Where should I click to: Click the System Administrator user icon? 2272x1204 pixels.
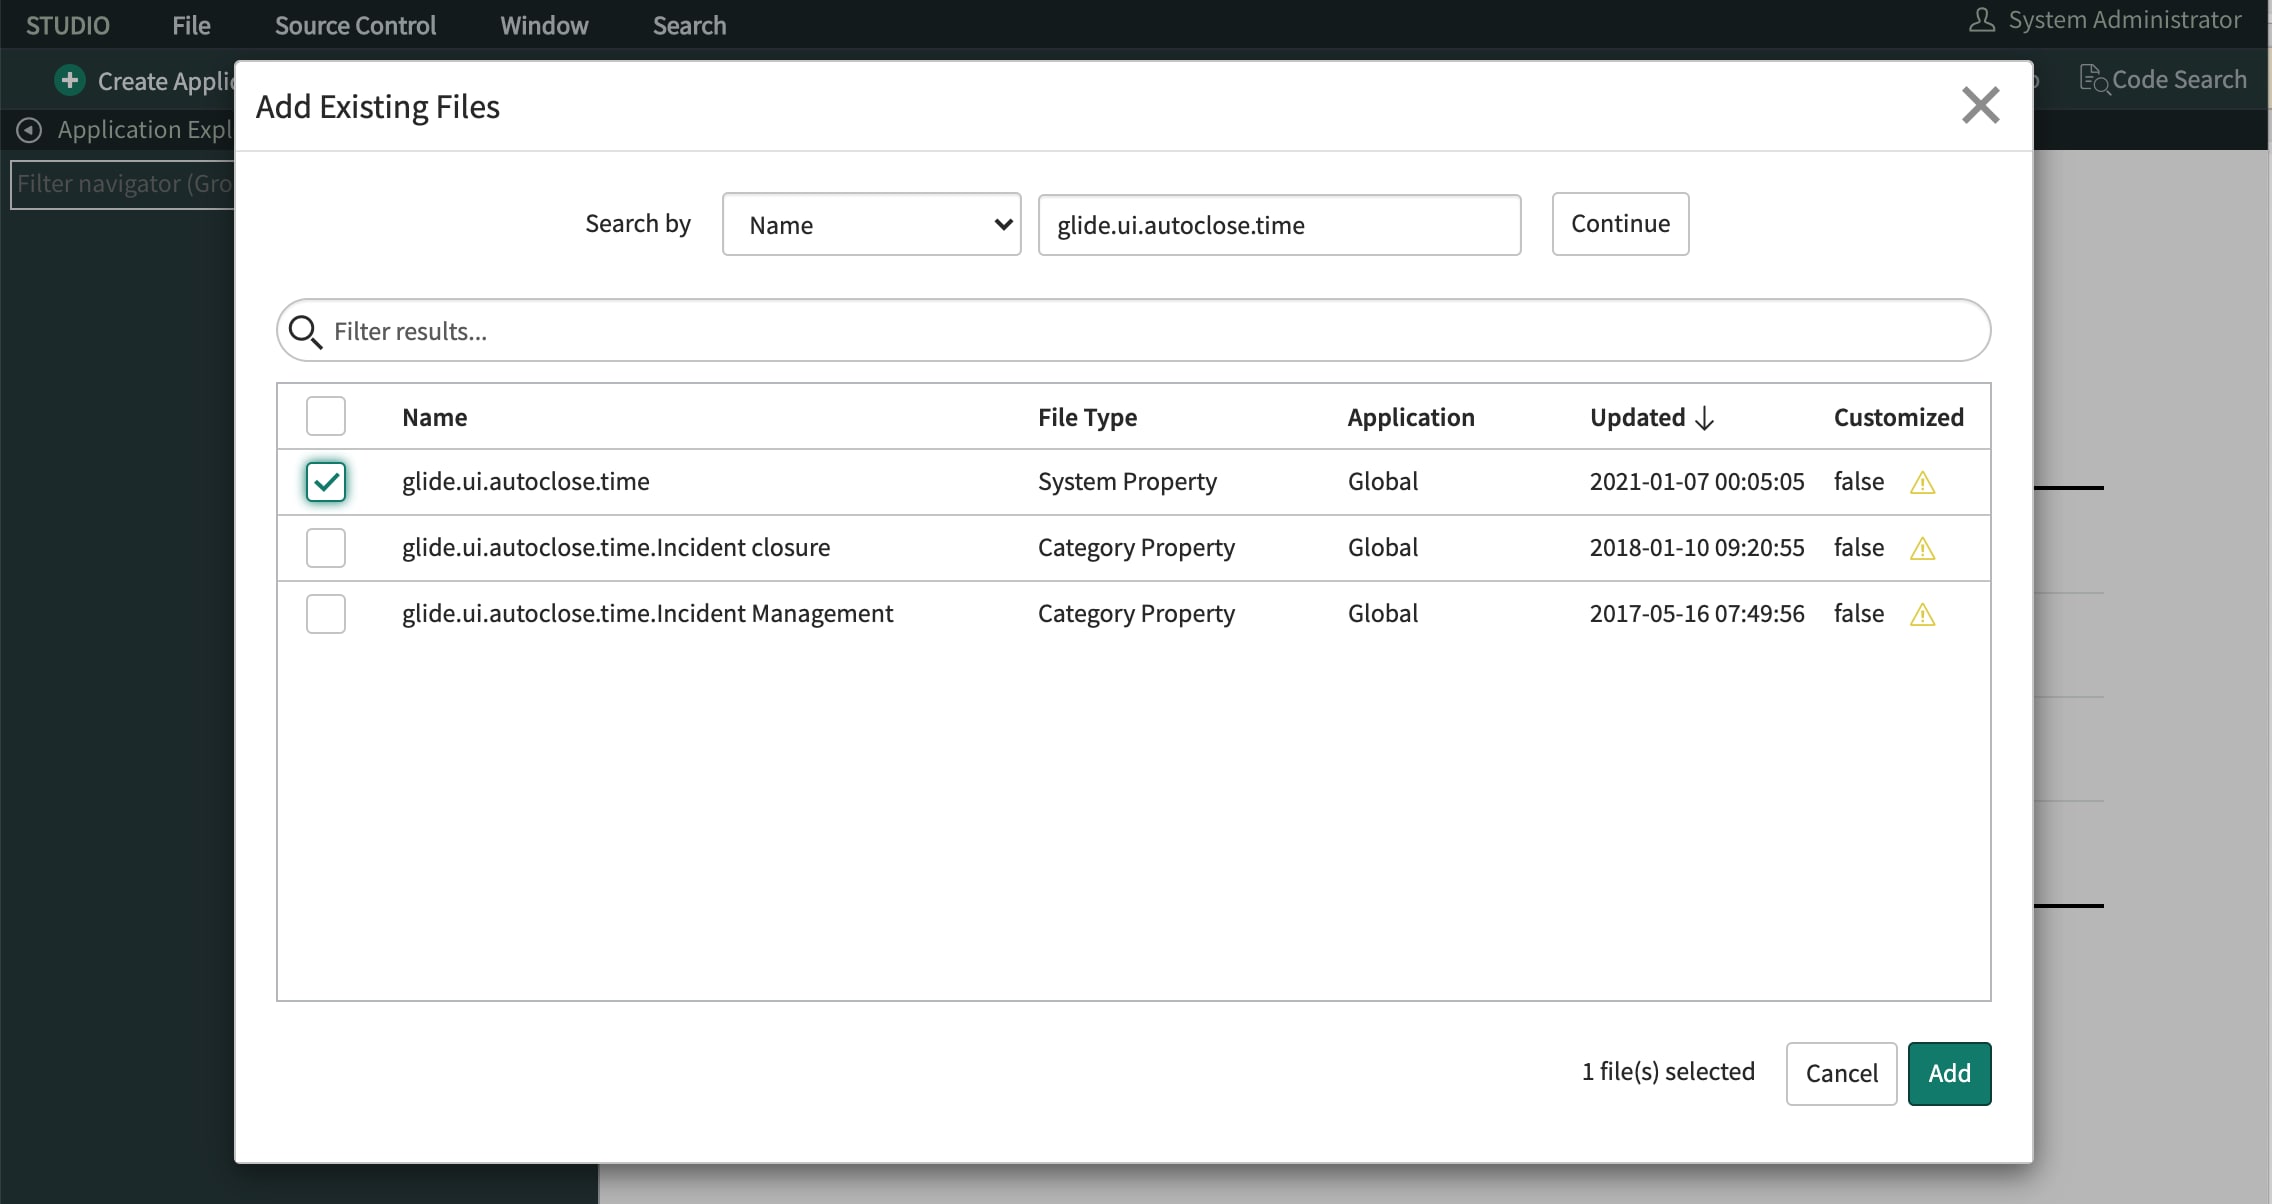click(1981, 20)
